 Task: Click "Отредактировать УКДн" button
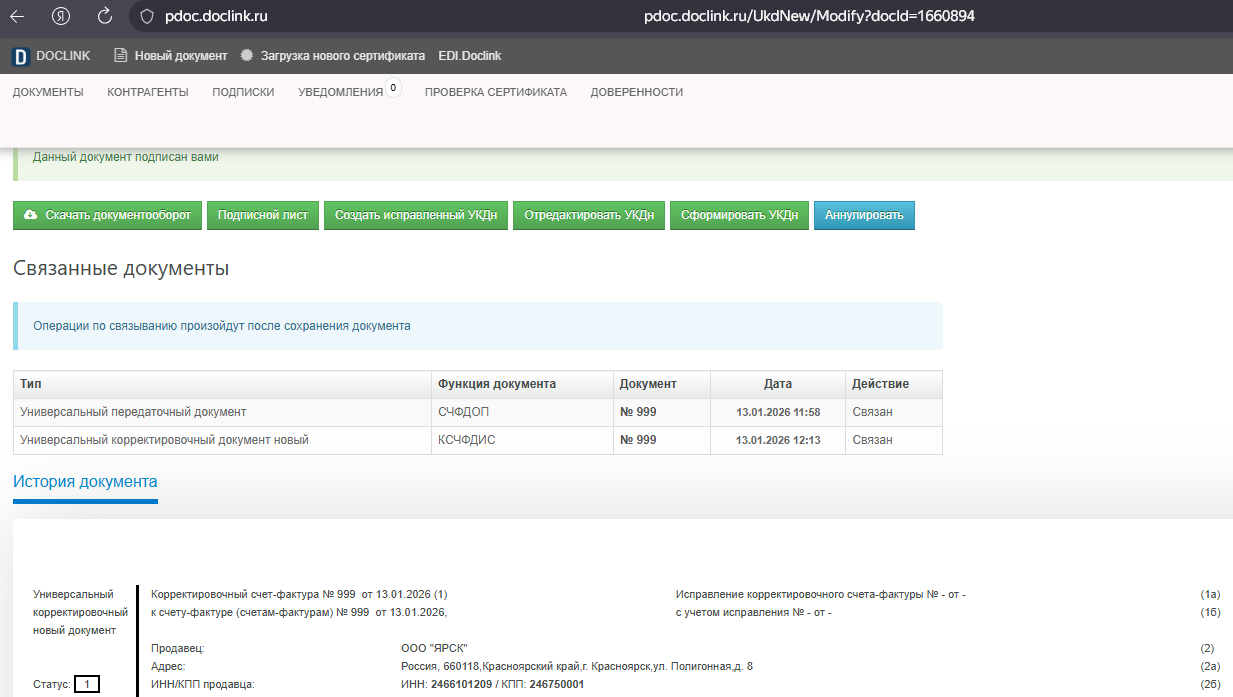click(x=589, y=215)
